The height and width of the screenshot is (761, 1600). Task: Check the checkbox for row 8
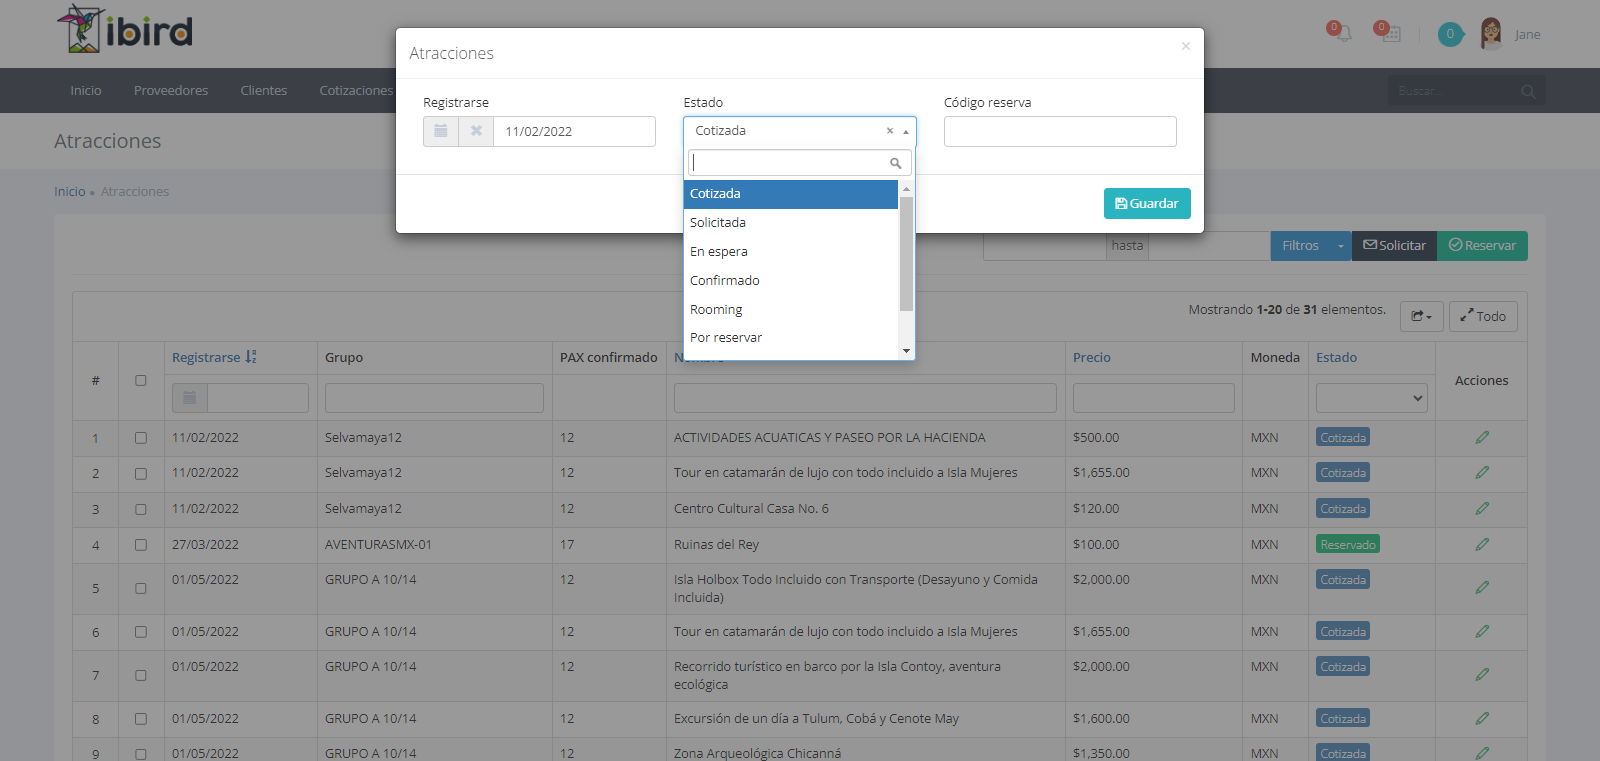[141, 719]
